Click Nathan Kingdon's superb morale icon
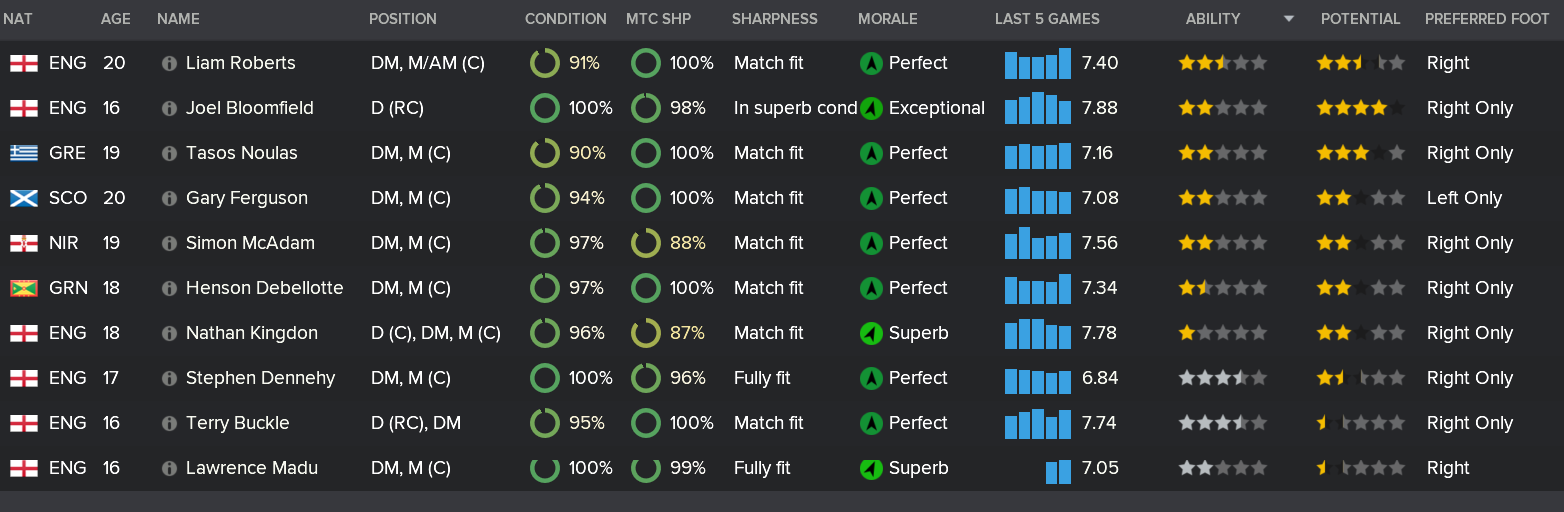 [x=871, y=333]
